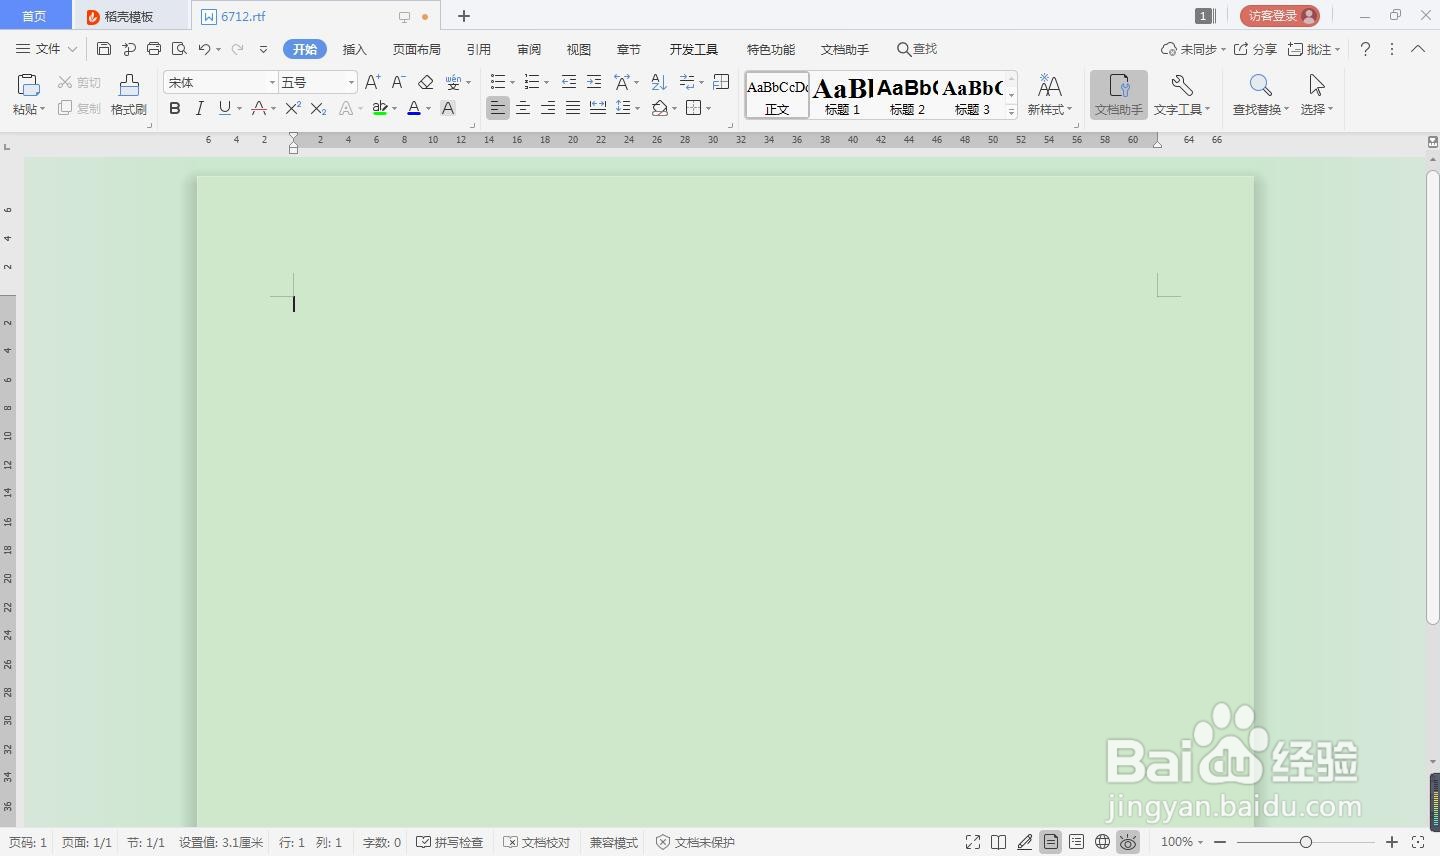
Task: Click the Print icon in quick toolbar
Action: 154,49
